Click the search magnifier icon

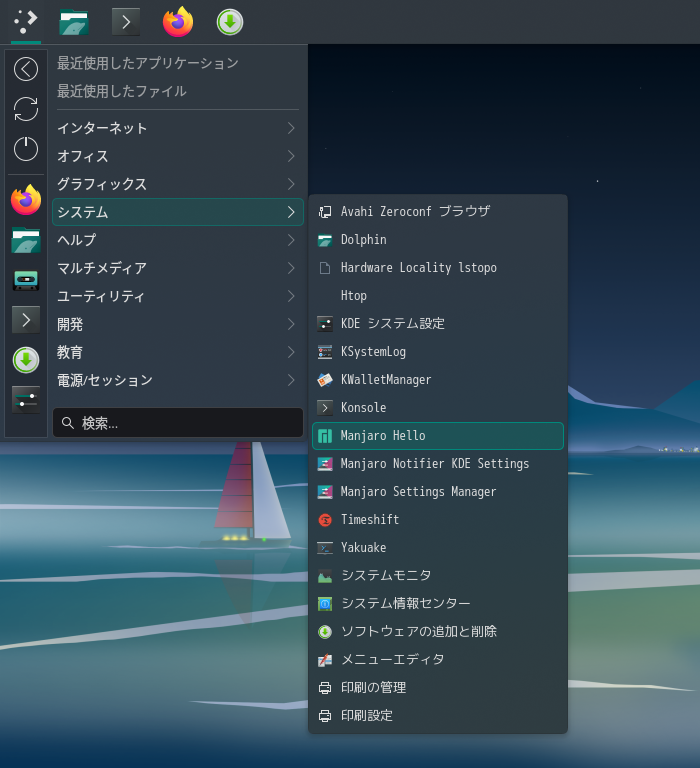(x=68, y=423)
